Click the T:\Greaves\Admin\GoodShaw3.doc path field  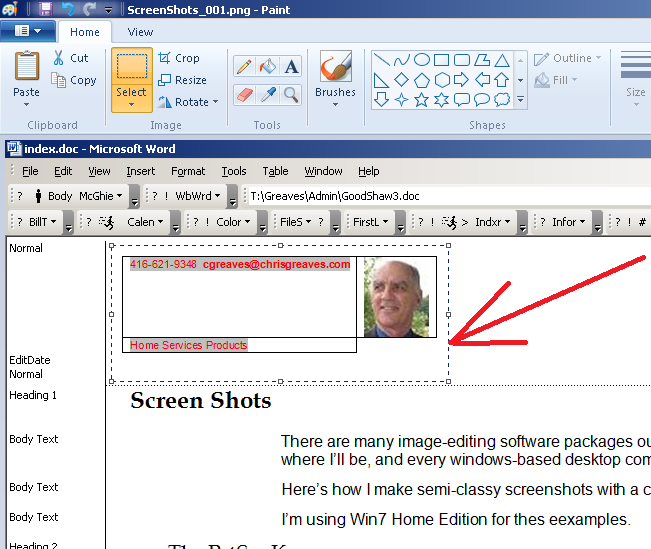[x=449, y=196]
